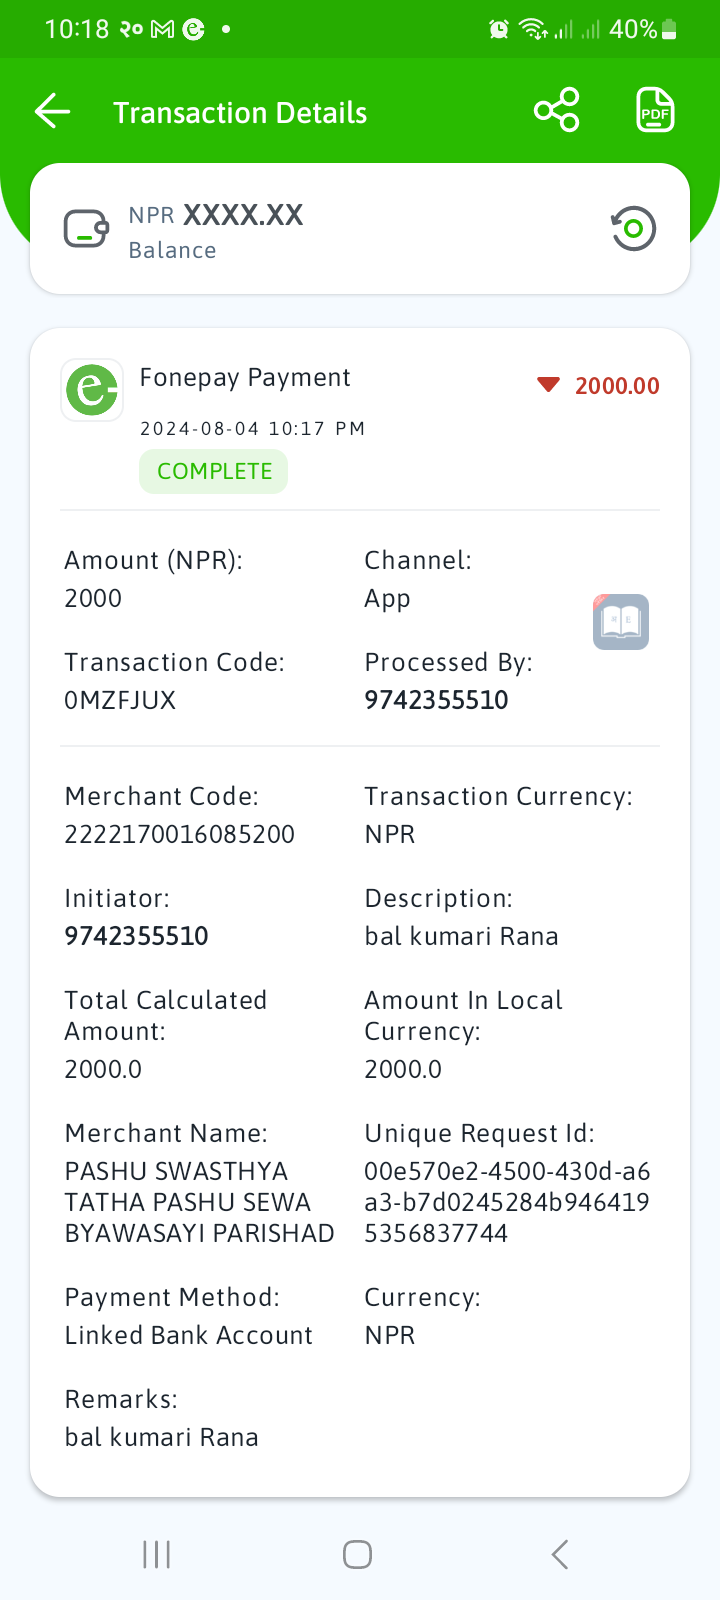The height and width of the screenshot is (1600, 720).
Task: Tap the red down-arrow beside 2000.00
Action: [x=548, y=385]
